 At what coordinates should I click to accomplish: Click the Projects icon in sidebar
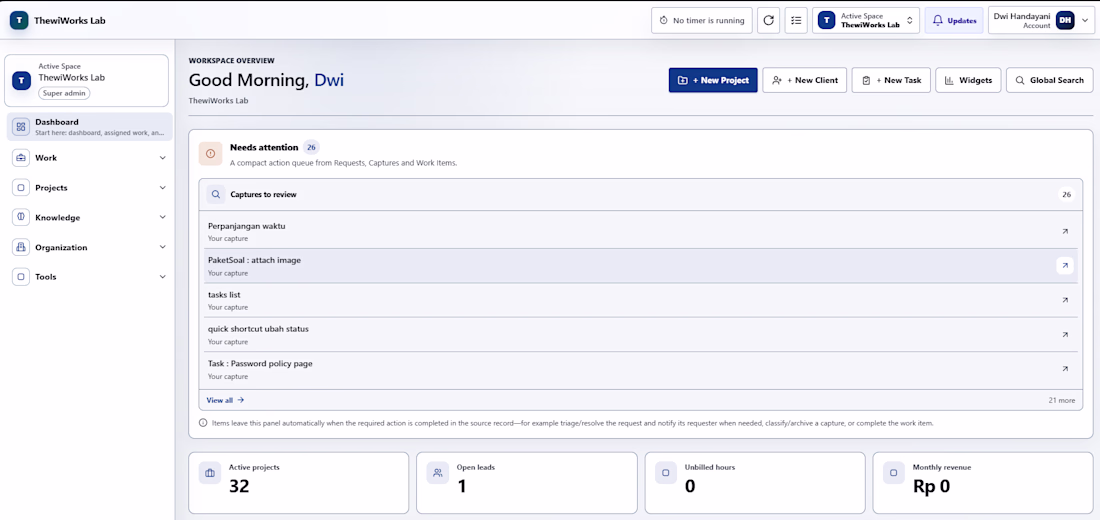point(21,187)
